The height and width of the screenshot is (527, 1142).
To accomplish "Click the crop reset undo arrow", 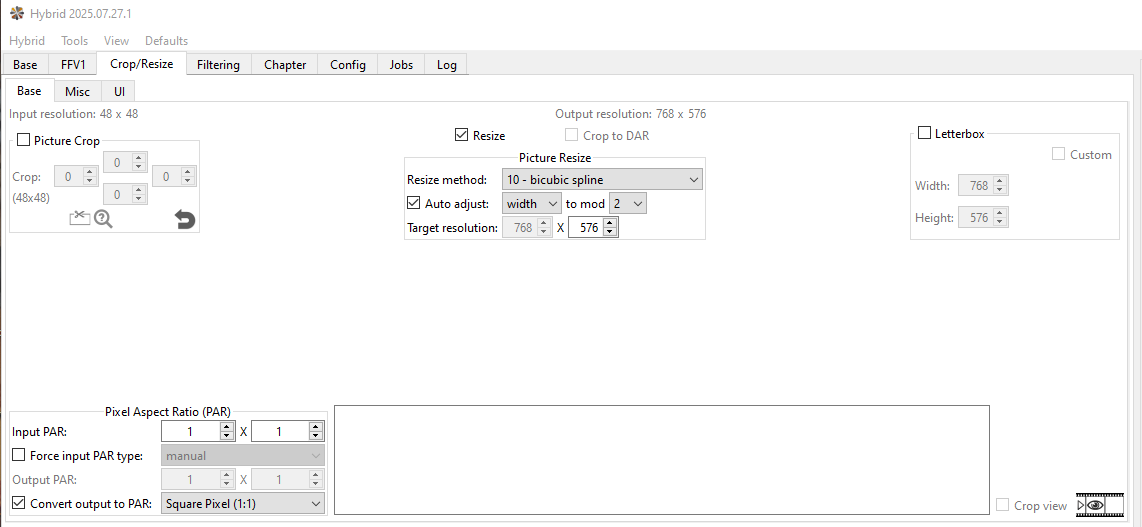I will [185, 219].
